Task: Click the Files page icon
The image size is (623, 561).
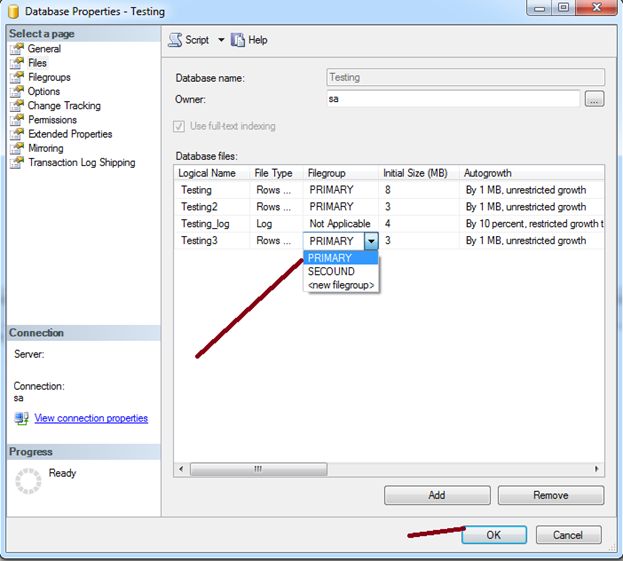Action: coord(17,63)
